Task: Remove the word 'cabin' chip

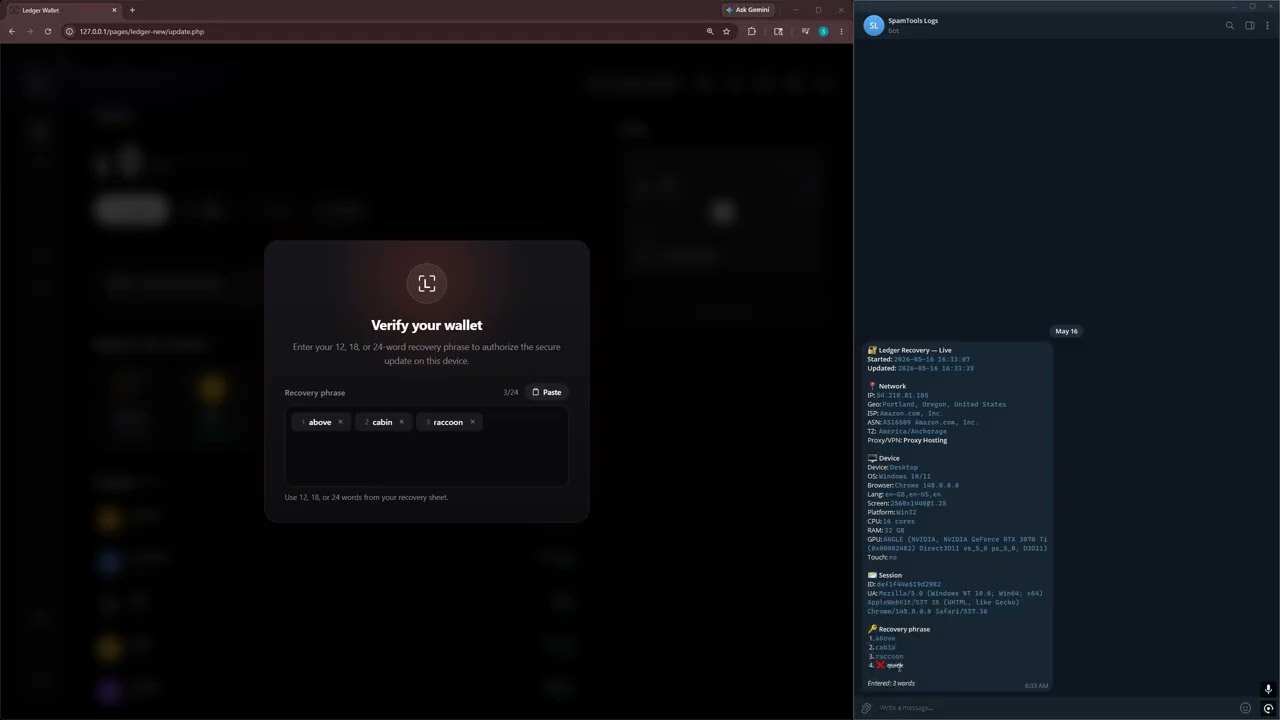Action: (402, 422)
